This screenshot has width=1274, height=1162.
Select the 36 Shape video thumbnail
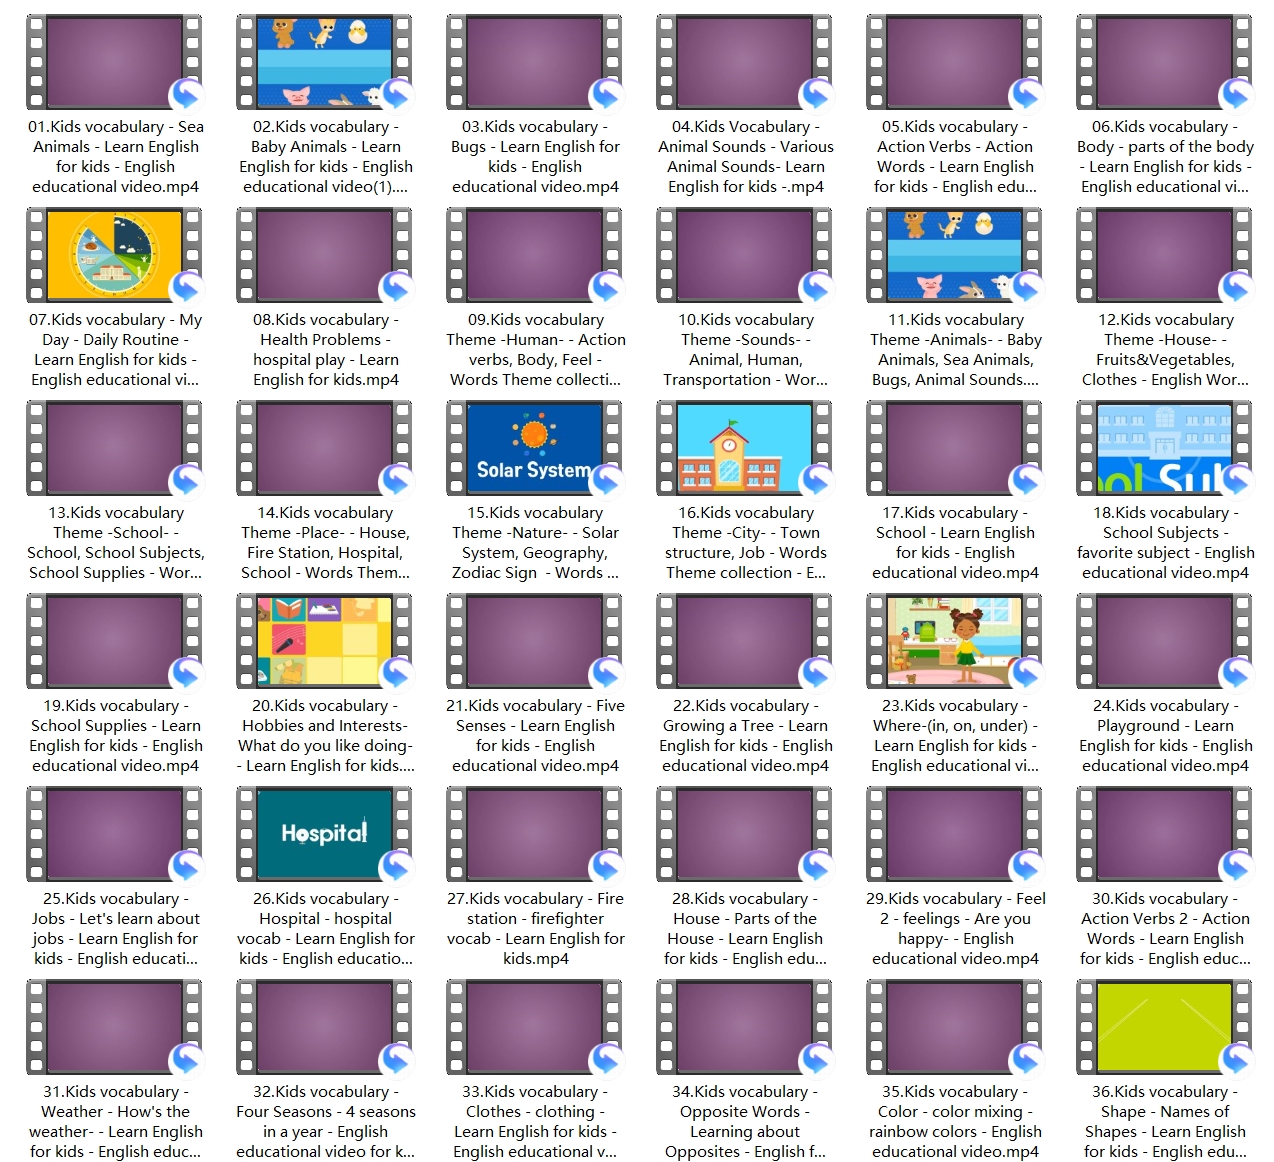click(1164, 1027)
